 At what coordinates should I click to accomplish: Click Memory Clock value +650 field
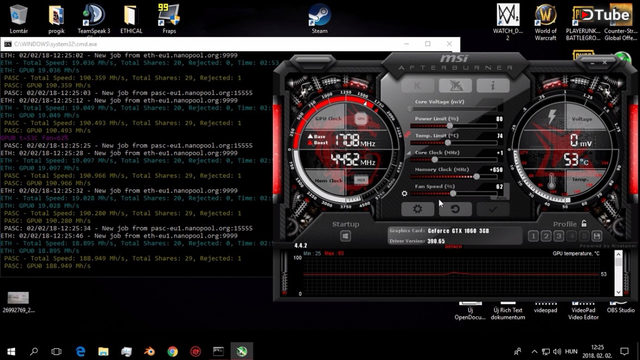(496, 170)
